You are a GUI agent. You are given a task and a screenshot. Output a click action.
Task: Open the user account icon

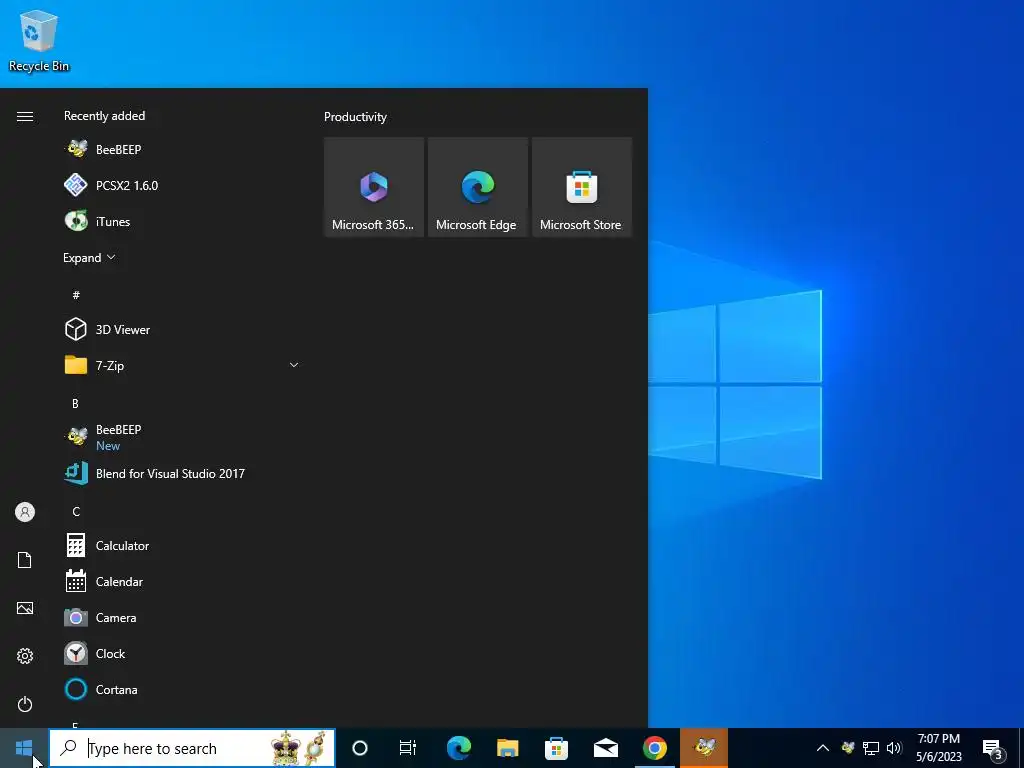(x=25, y=512)
